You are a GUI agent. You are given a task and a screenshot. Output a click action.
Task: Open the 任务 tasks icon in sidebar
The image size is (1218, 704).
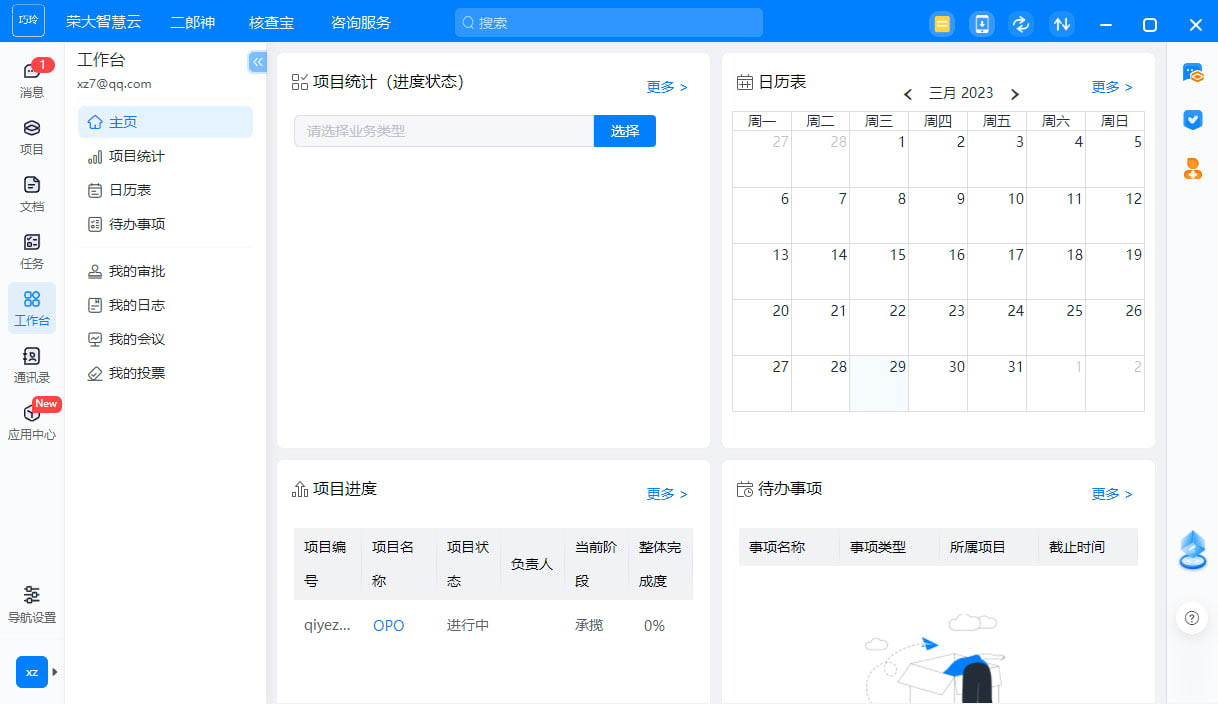coord(32,250)
